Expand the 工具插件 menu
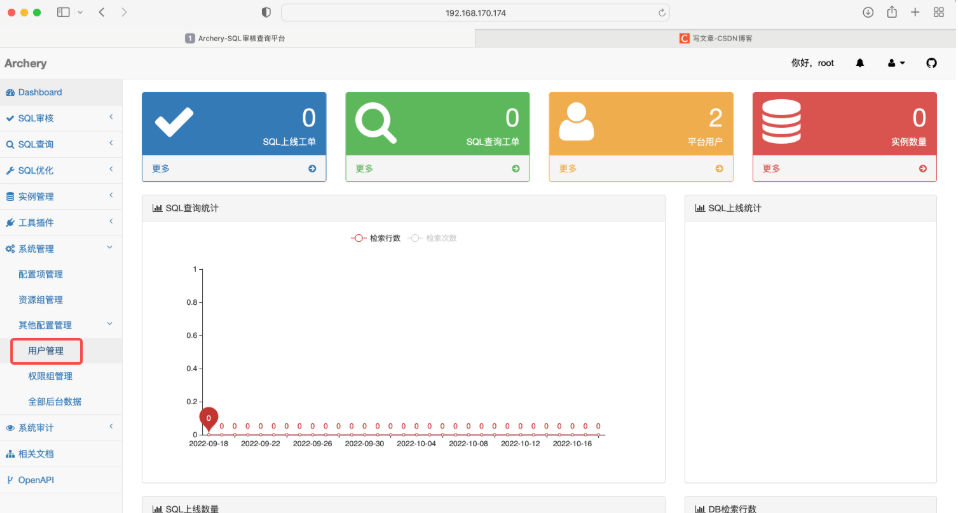 pos(61,222)
